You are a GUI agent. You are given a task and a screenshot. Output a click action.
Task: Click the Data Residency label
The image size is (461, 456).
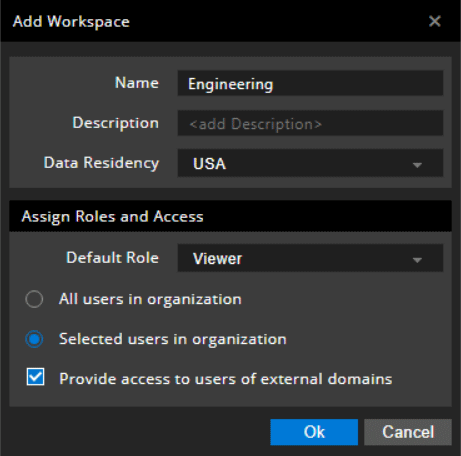[x=101, y=163]
